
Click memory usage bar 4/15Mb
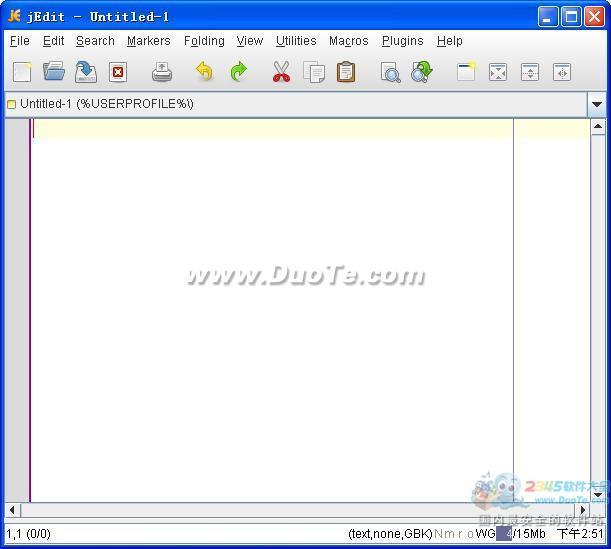(x=521, y=533)
